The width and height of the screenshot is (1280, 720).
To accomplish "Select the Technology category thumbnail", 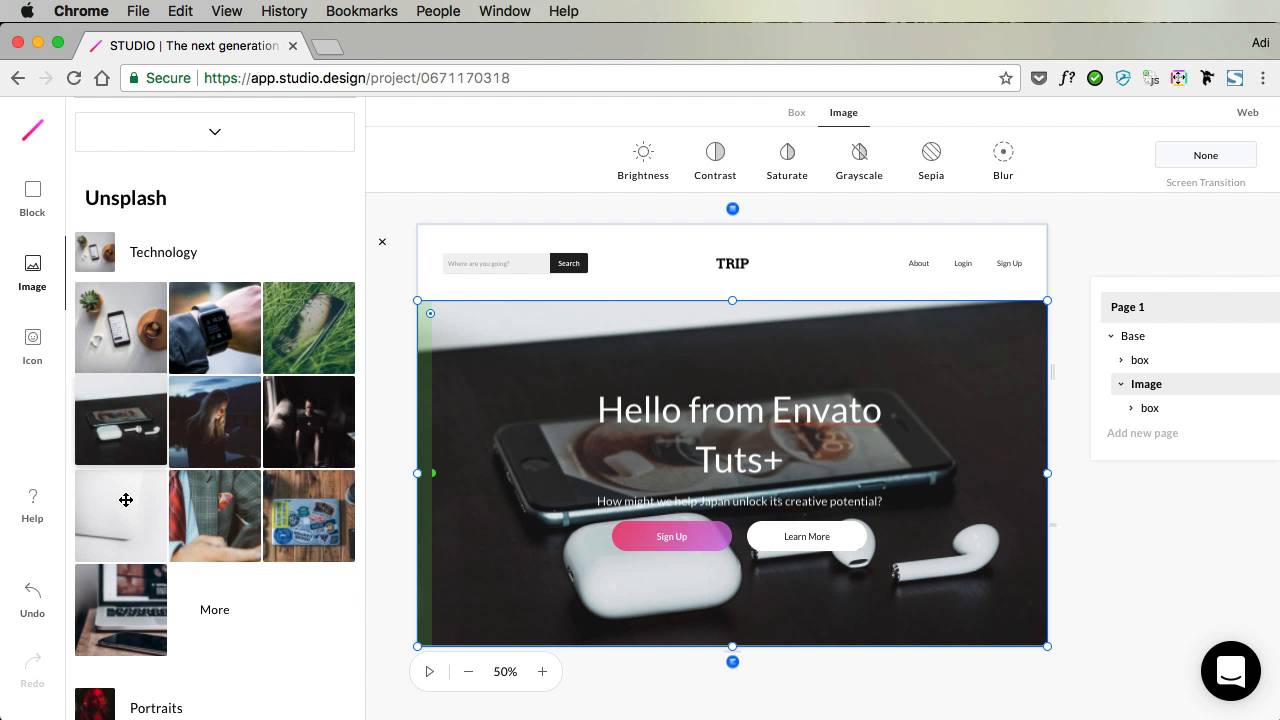I will [x=95, y=252].
